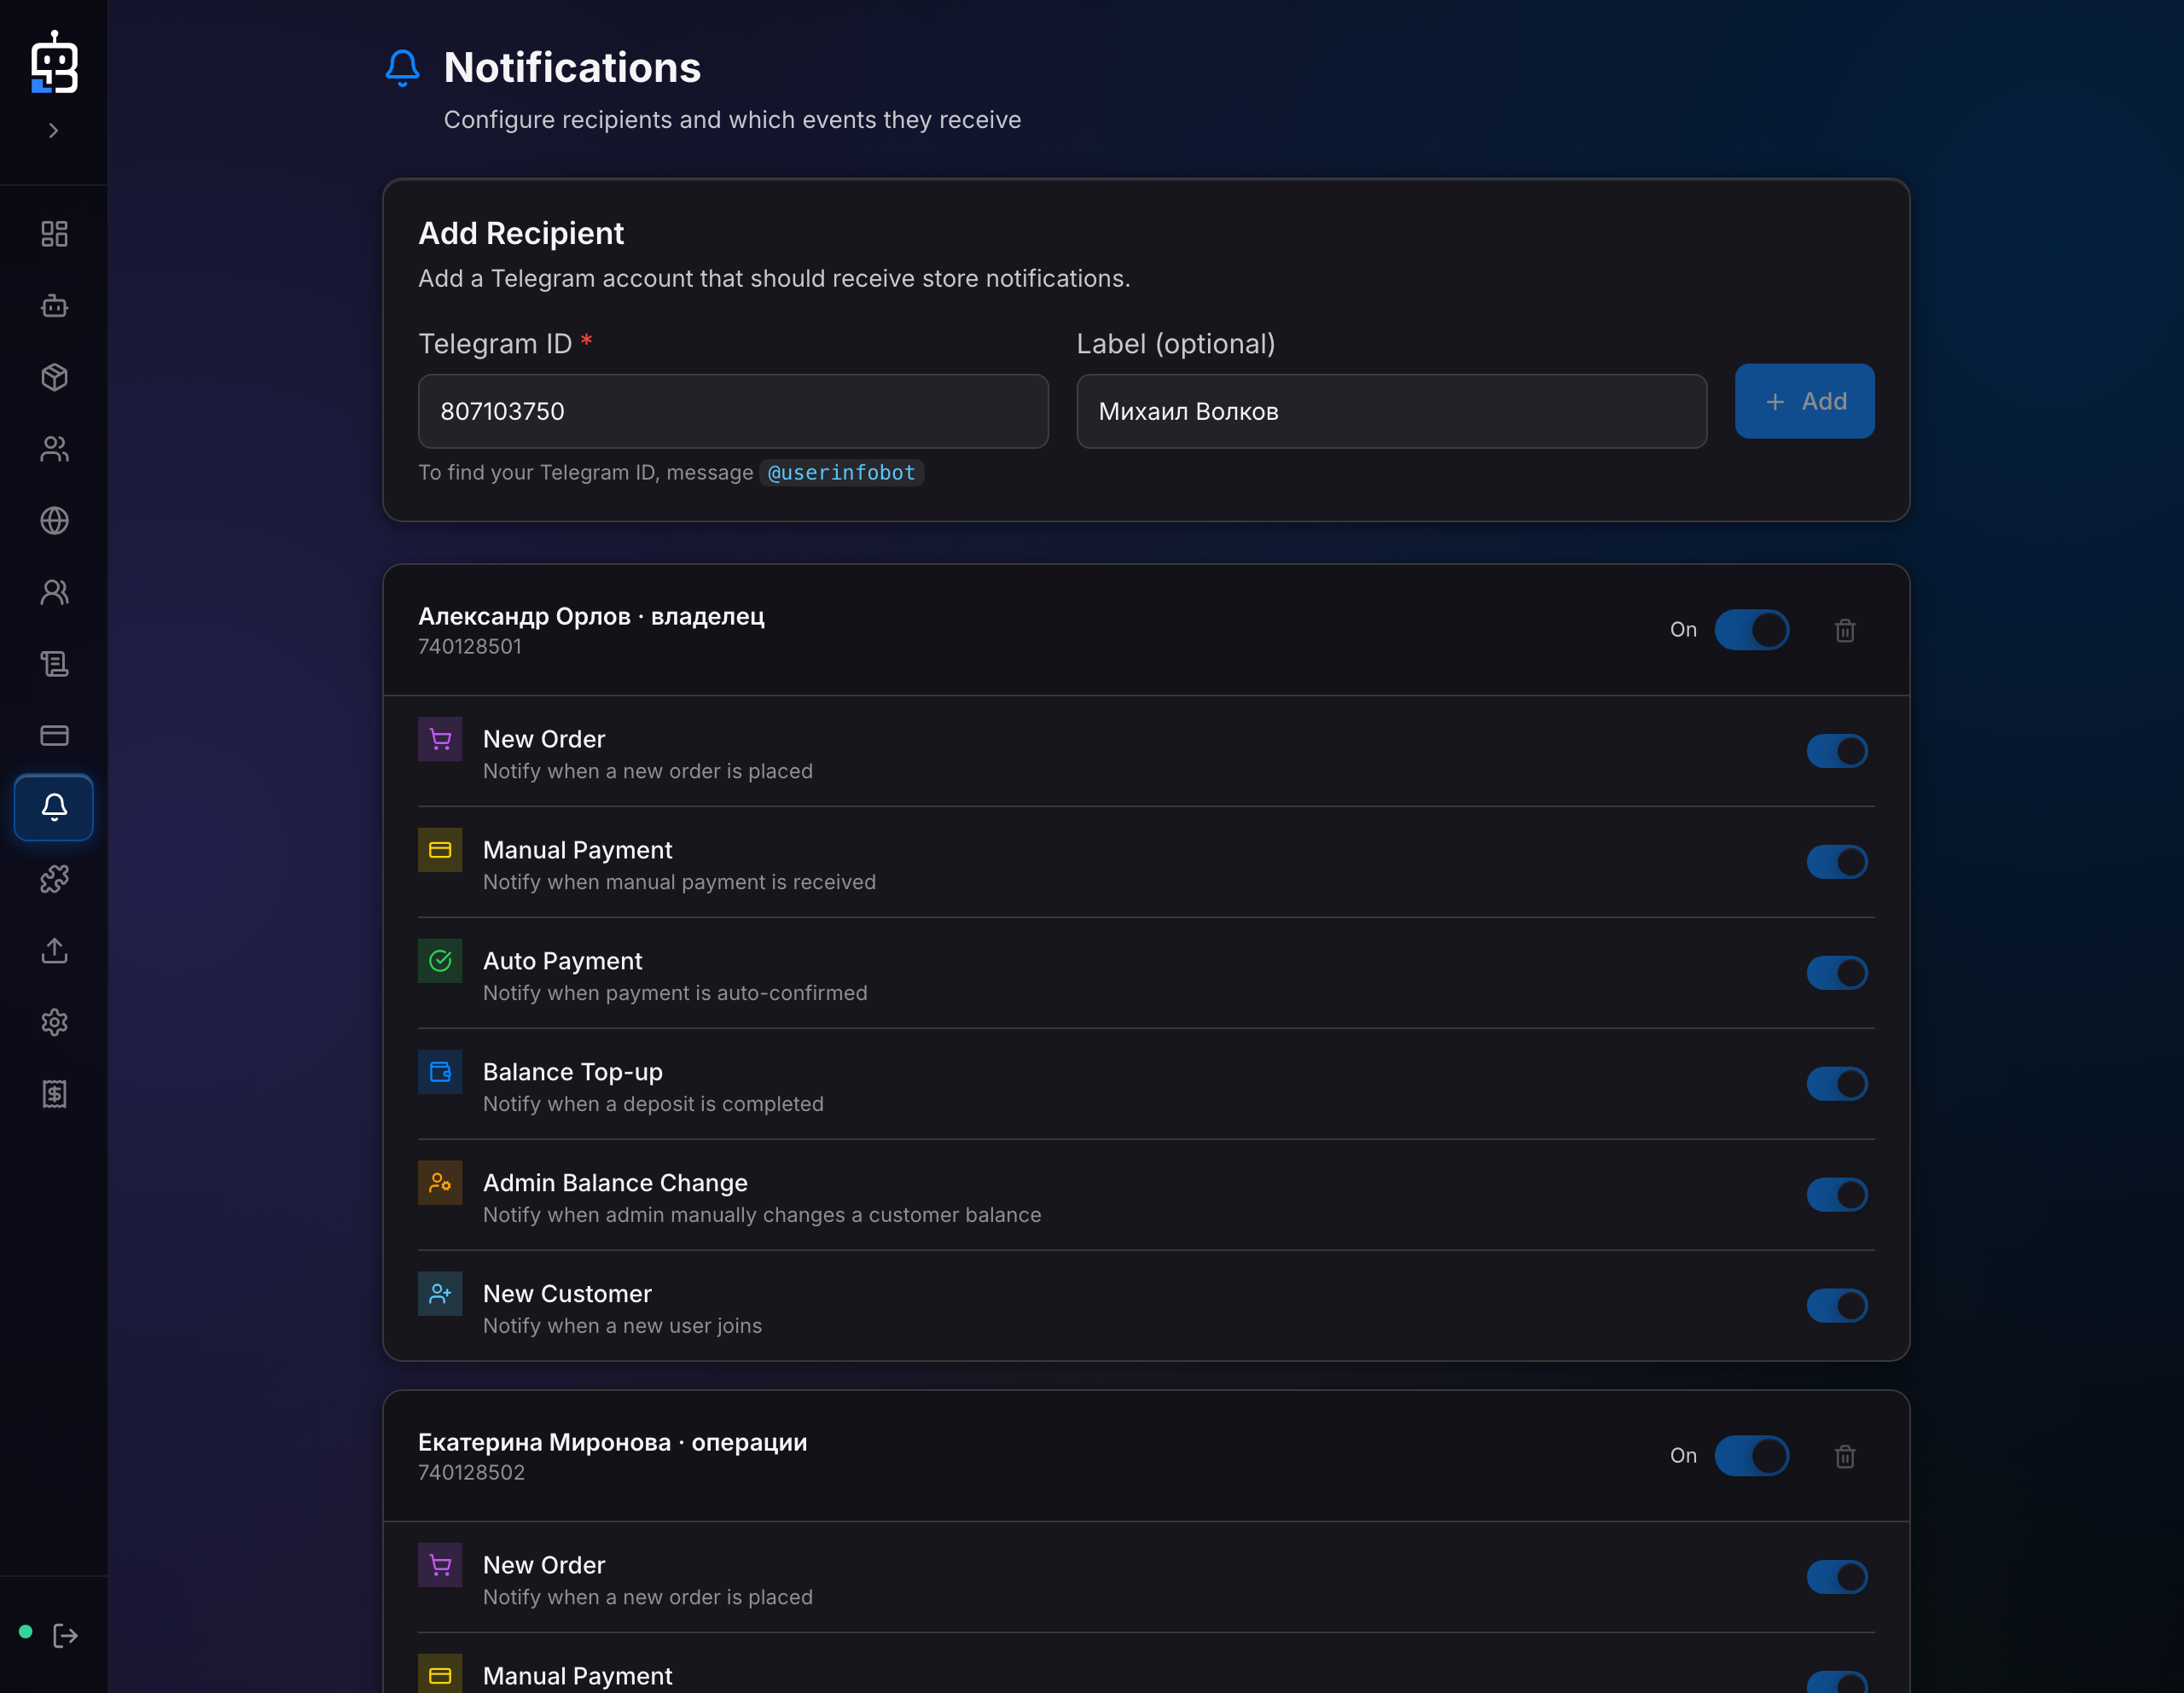Image resolution: width=2184 pixels, height=1693 pixels.
Task: Toggle New Customer notification switch
Action: tap(1837, 1306)
